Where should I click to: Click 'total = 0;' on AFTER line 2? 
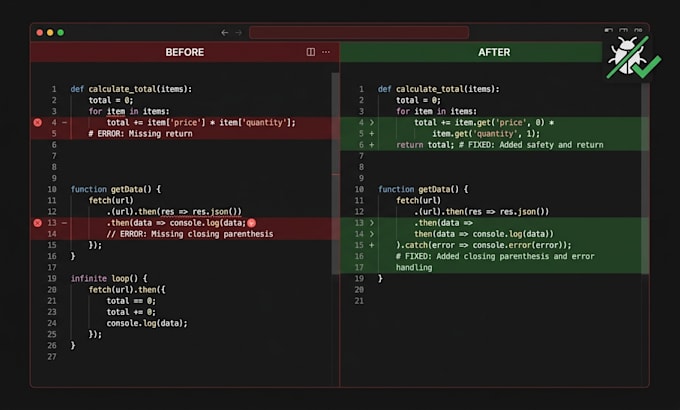point(418,100)
